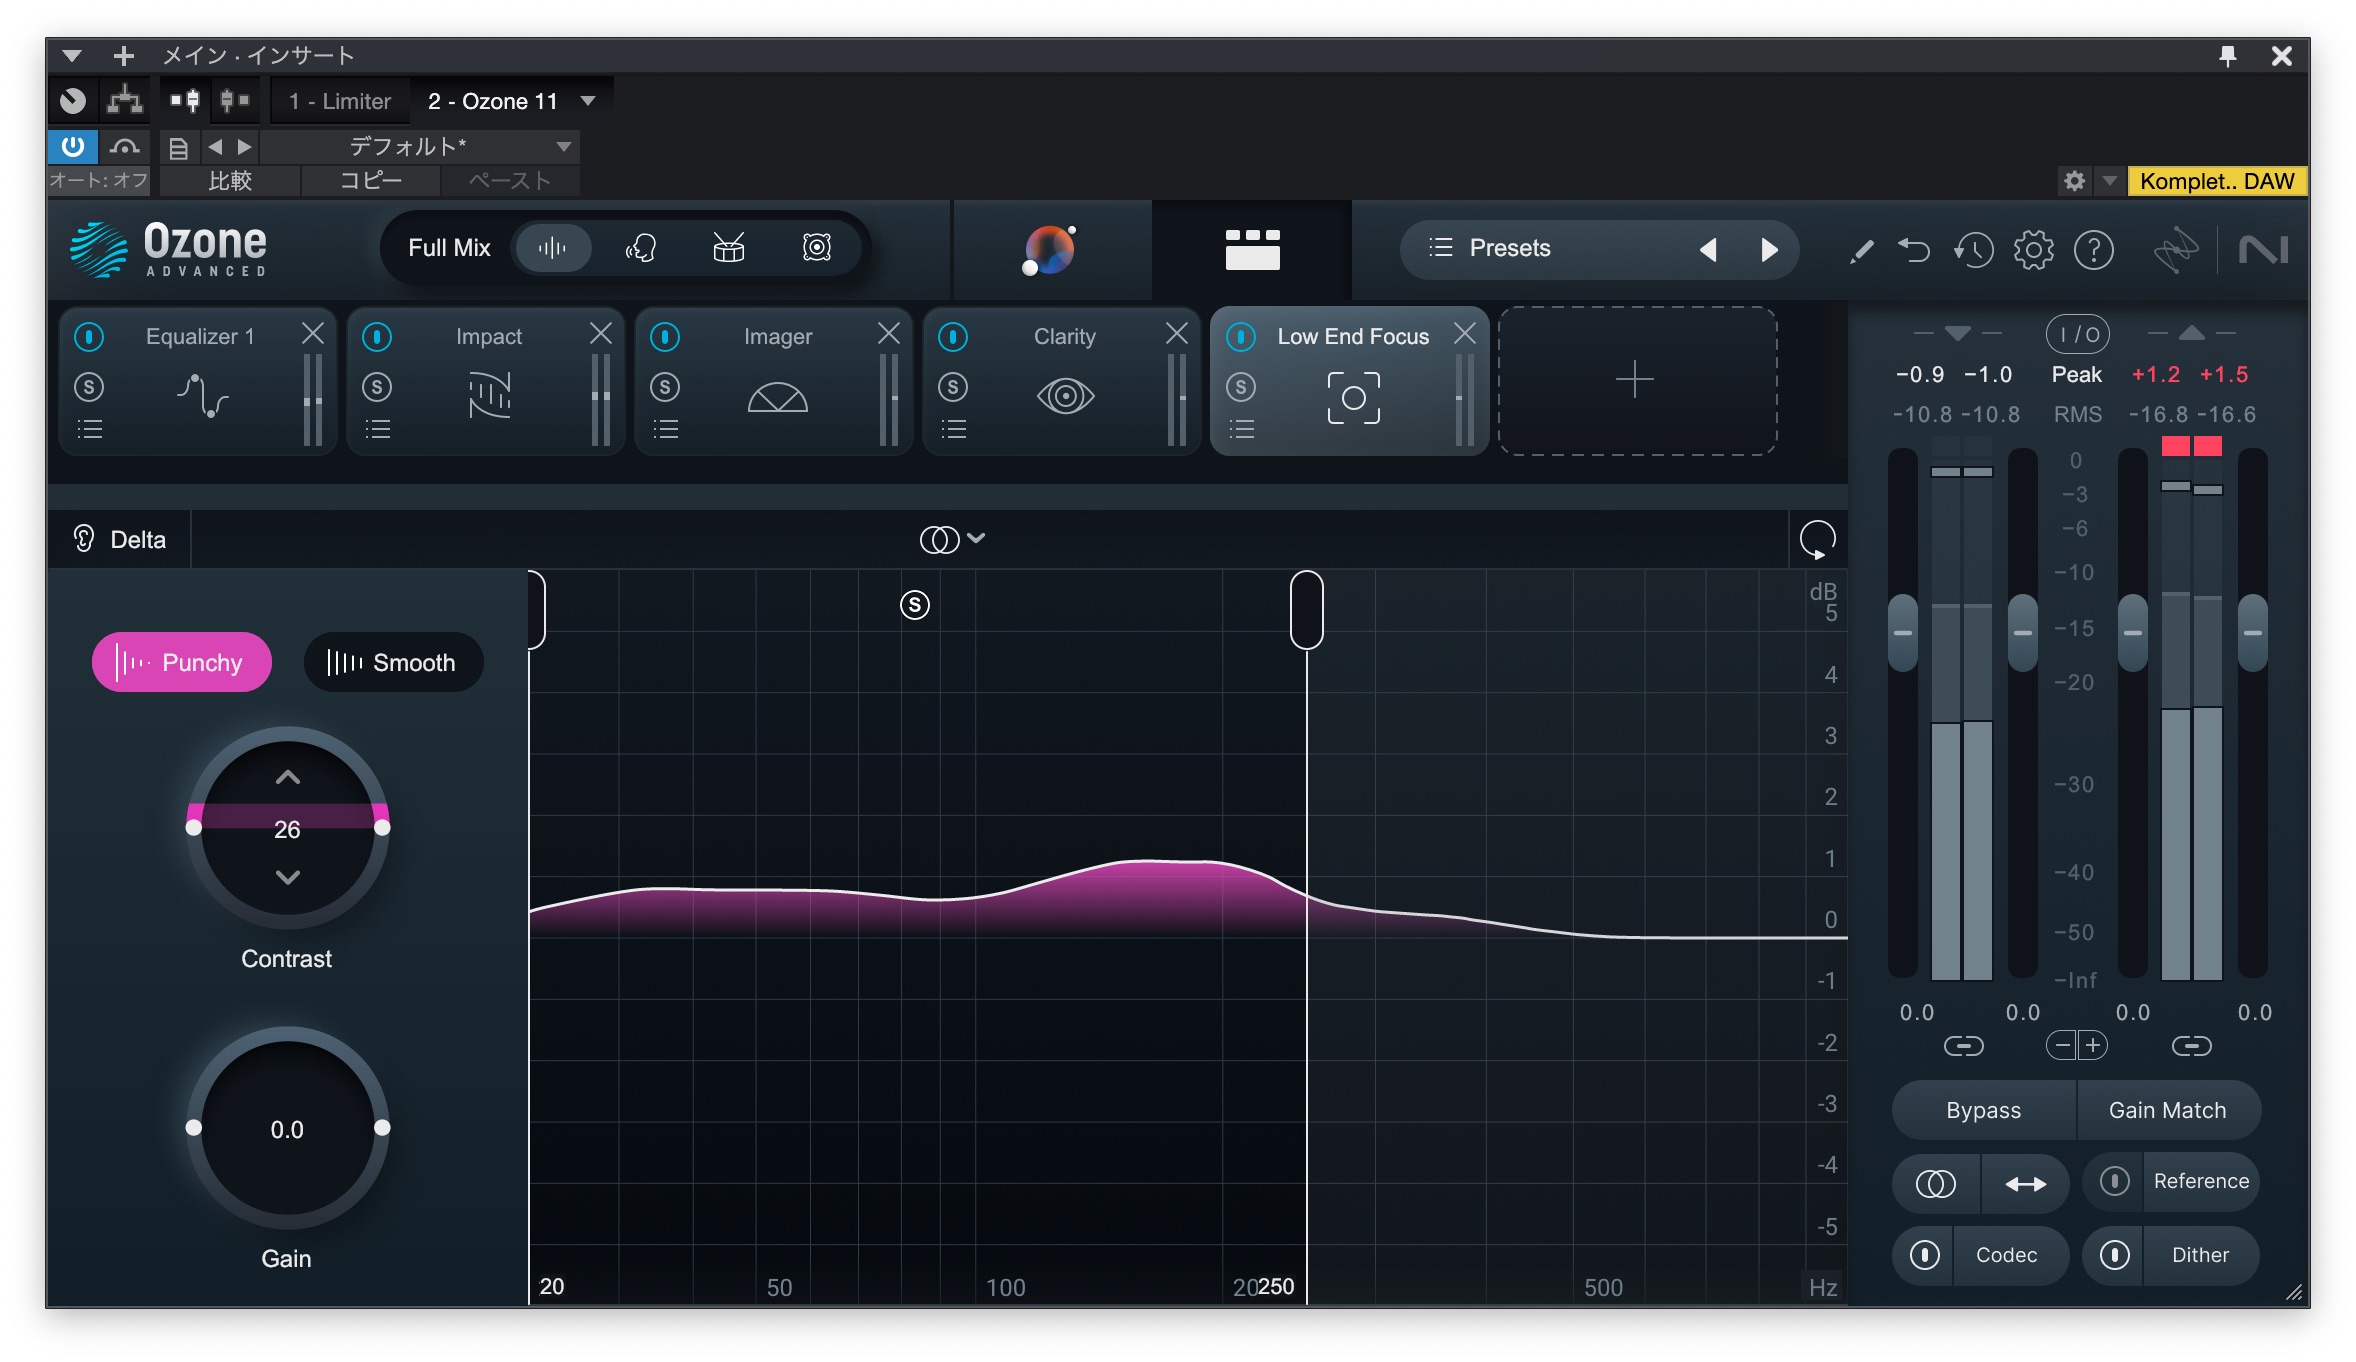
Task: Add a module in the empty slot
Action: click(x=1636, y=380)
